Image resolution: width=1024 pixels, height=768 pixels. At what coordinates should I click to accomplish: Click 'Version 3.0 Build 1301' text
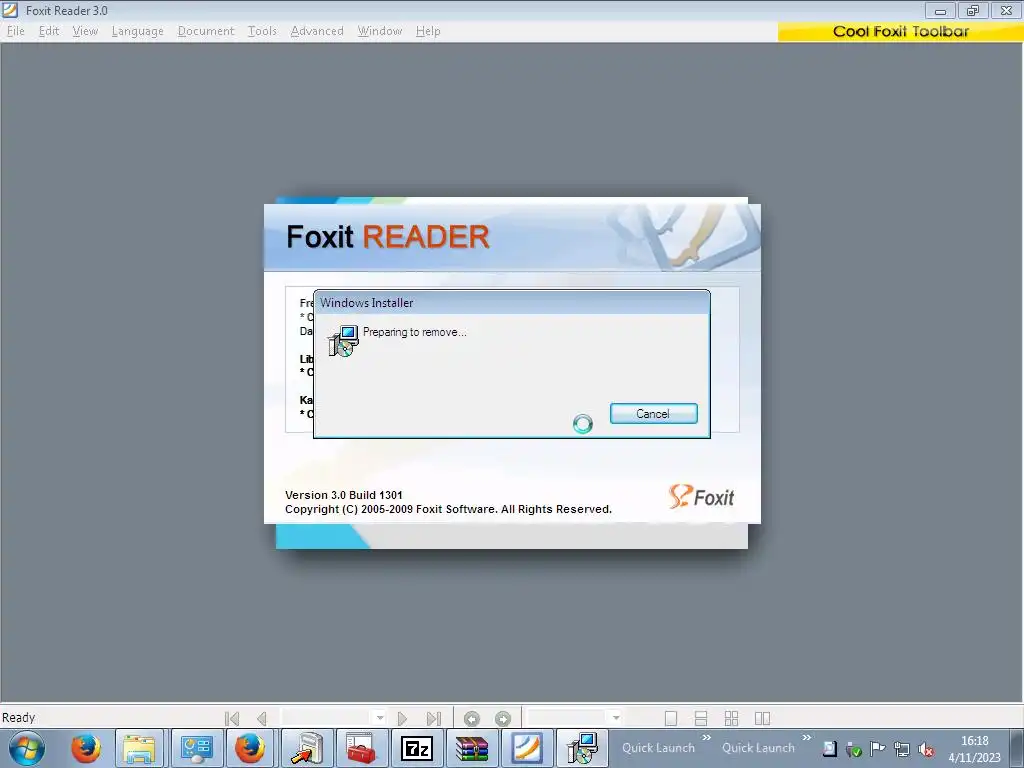tap(344, 495)
